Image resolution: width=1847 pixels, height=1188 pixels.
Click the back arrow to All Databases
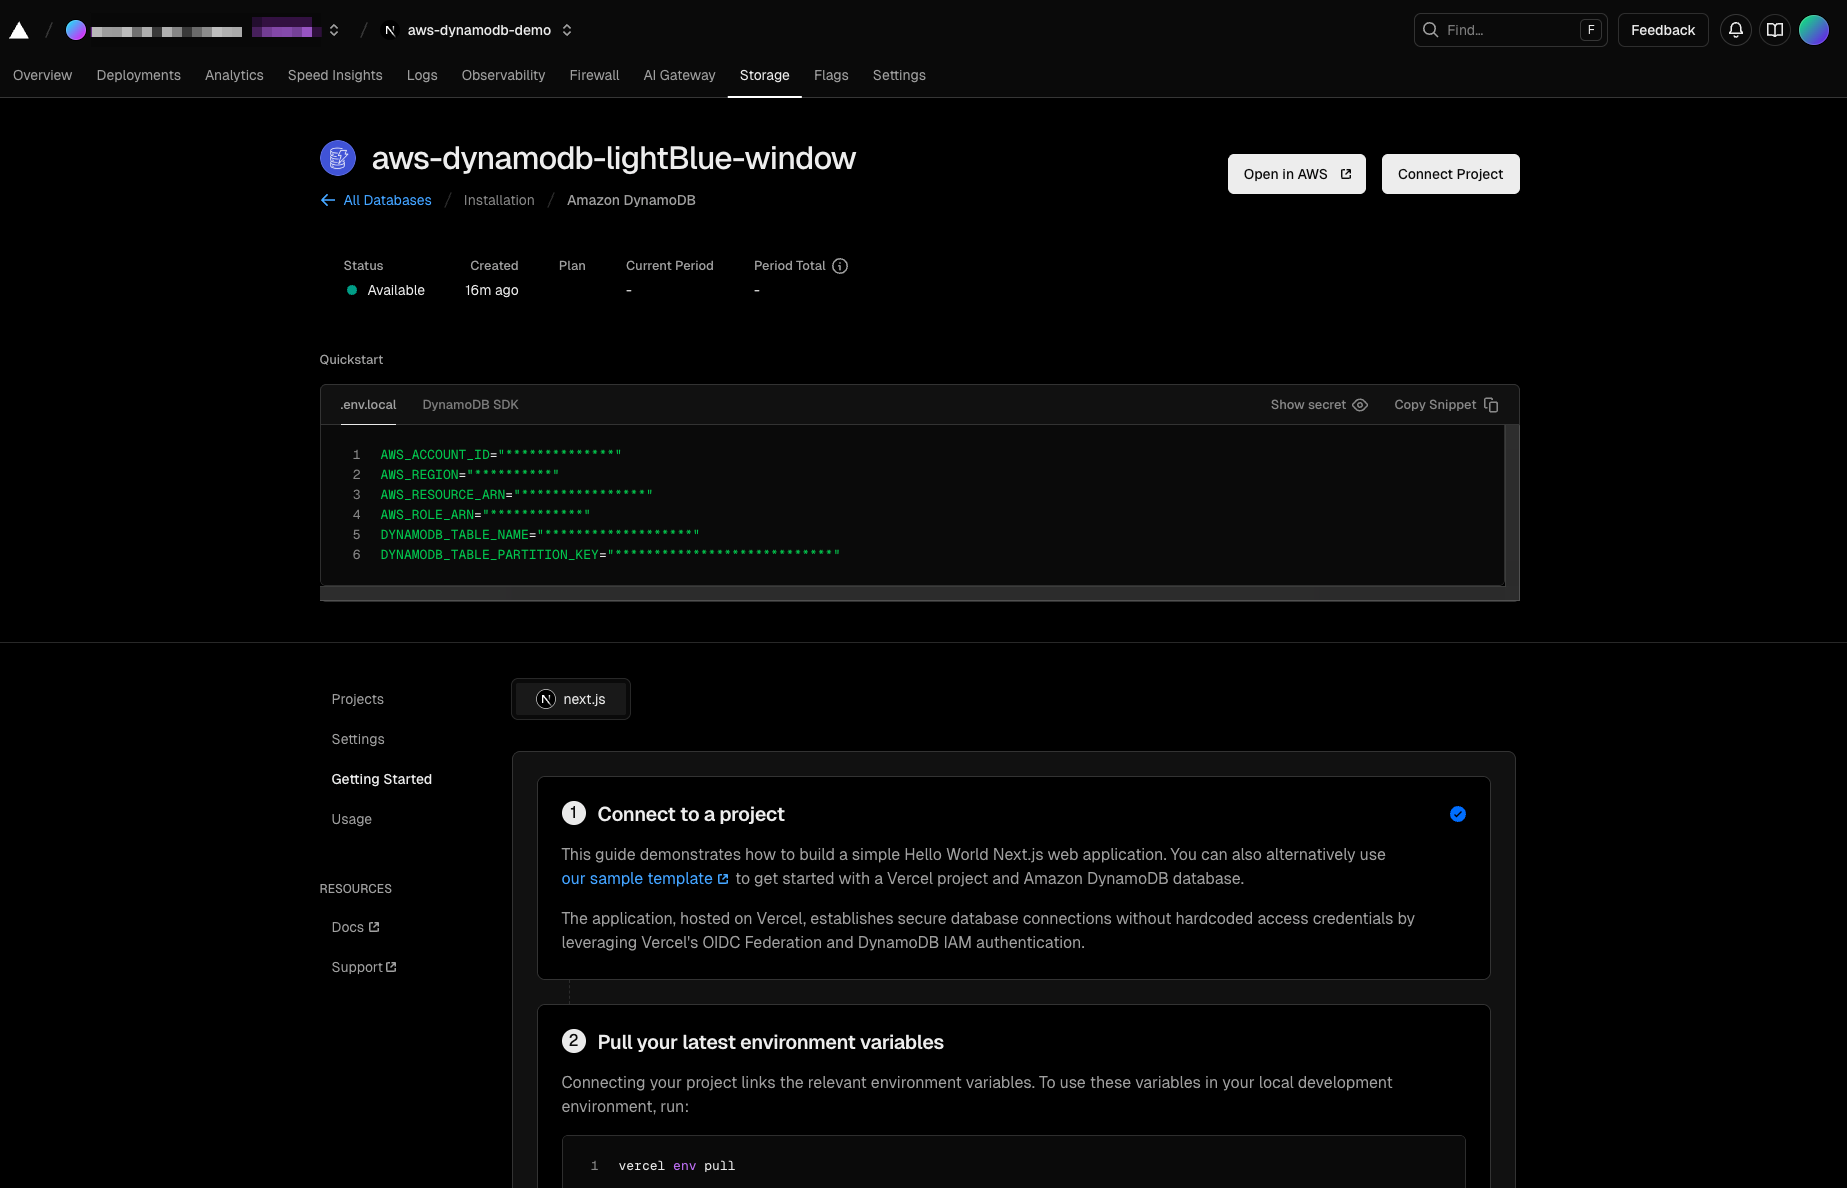(x=327, y=200)
